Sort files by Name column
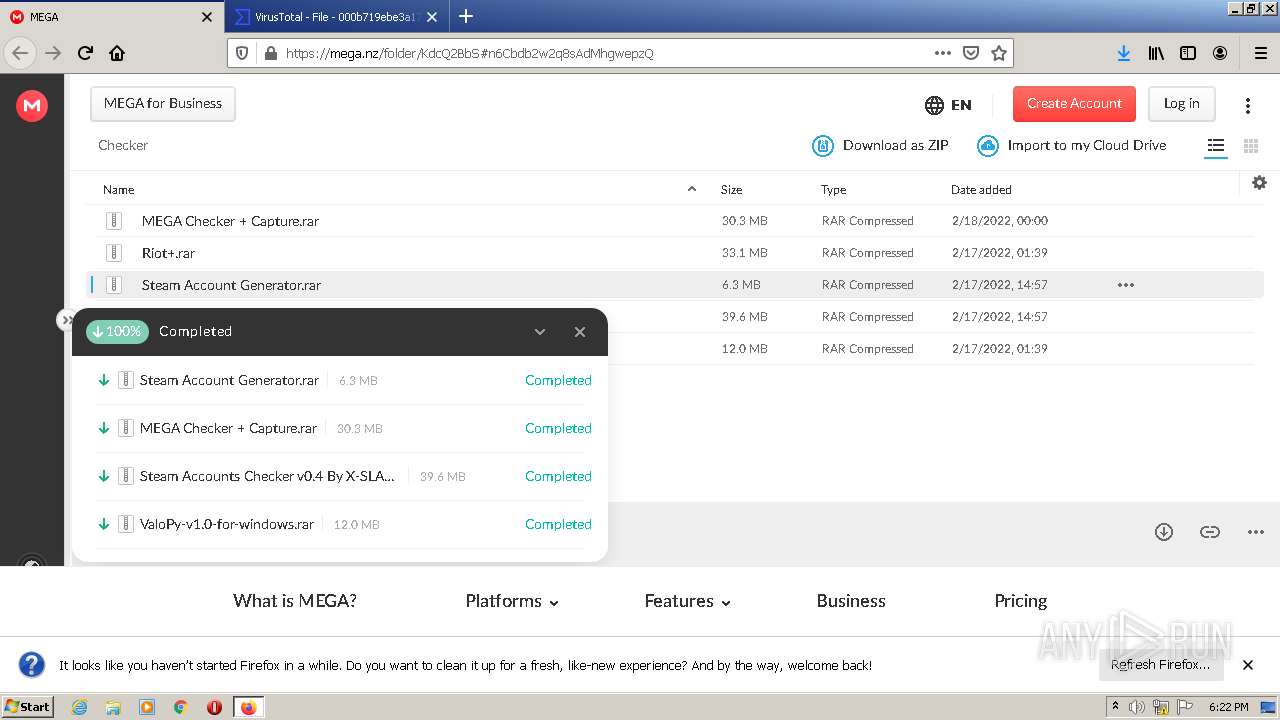The height and width of the screenshot is (720, 1280). (x=119, y=190)
